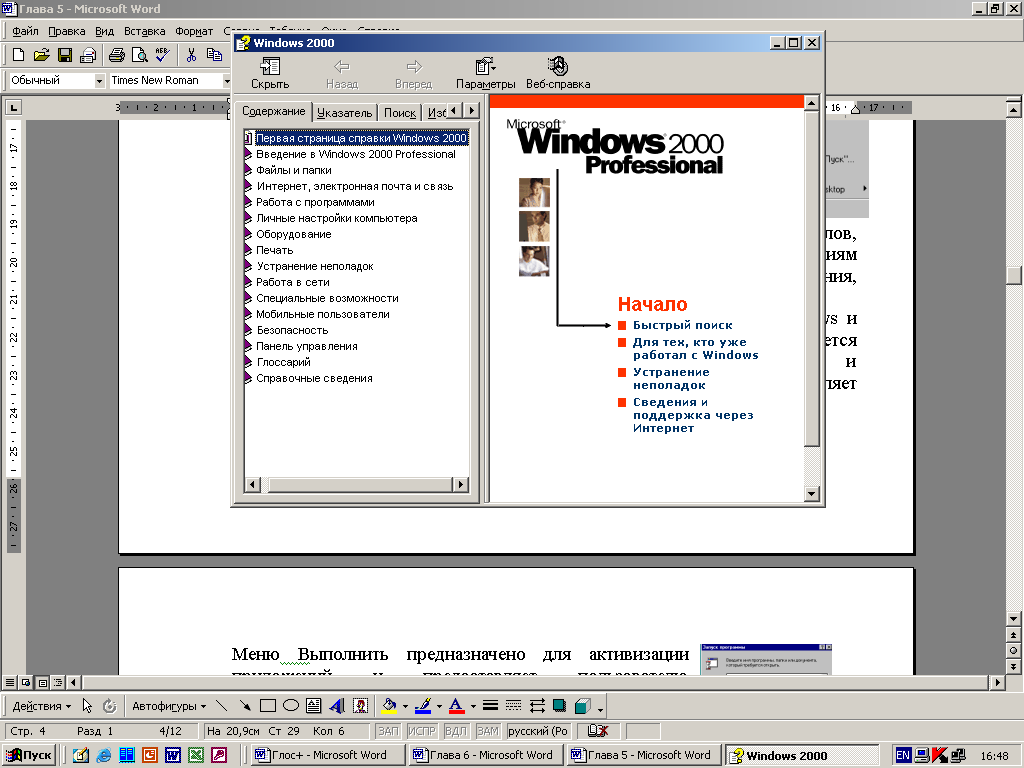This screenshot has height=768, width=1024.
Task: Click the Cut scissors icon
Action: 191,56
